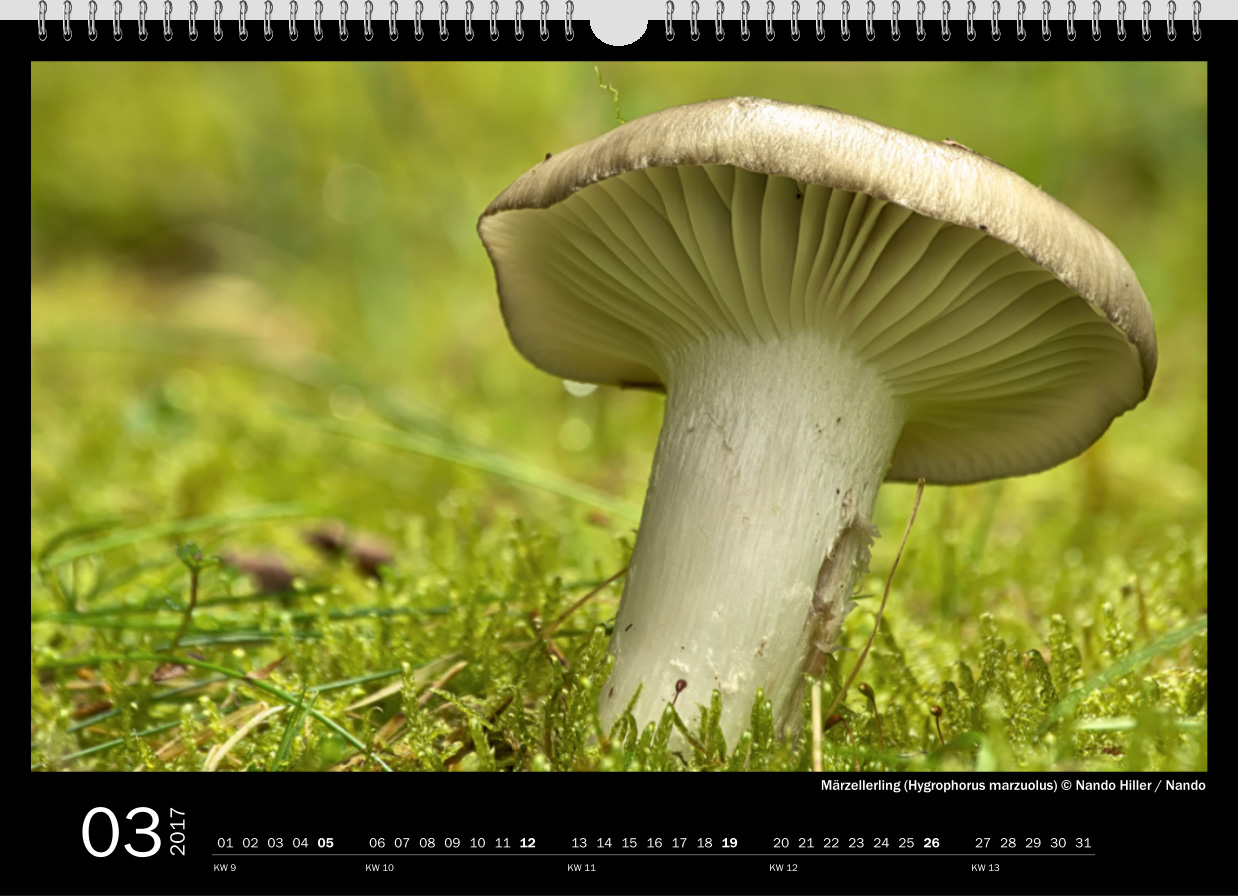Click the mushroom photo
Viewport: 1238px width, 896px height.
[x=618, y=416]
